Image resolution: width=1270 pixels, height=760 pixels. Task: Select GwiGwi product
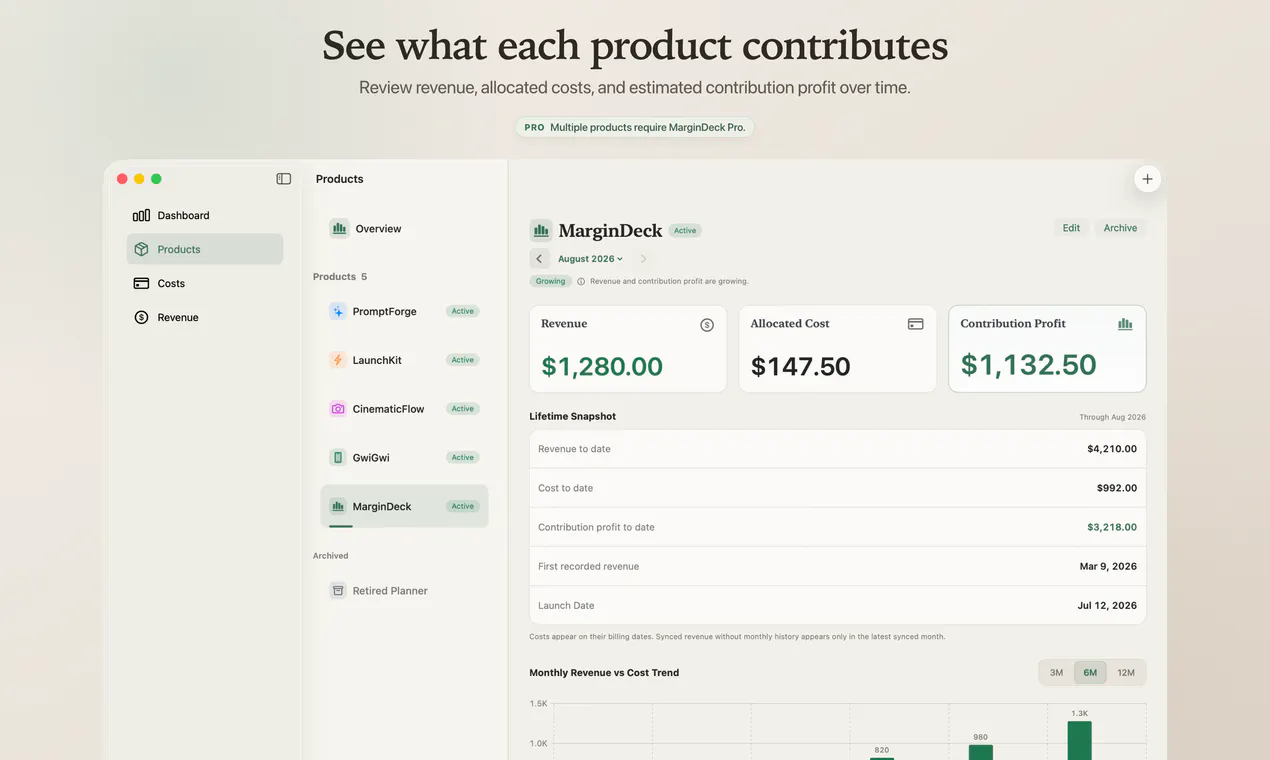(x=404, y=457)
